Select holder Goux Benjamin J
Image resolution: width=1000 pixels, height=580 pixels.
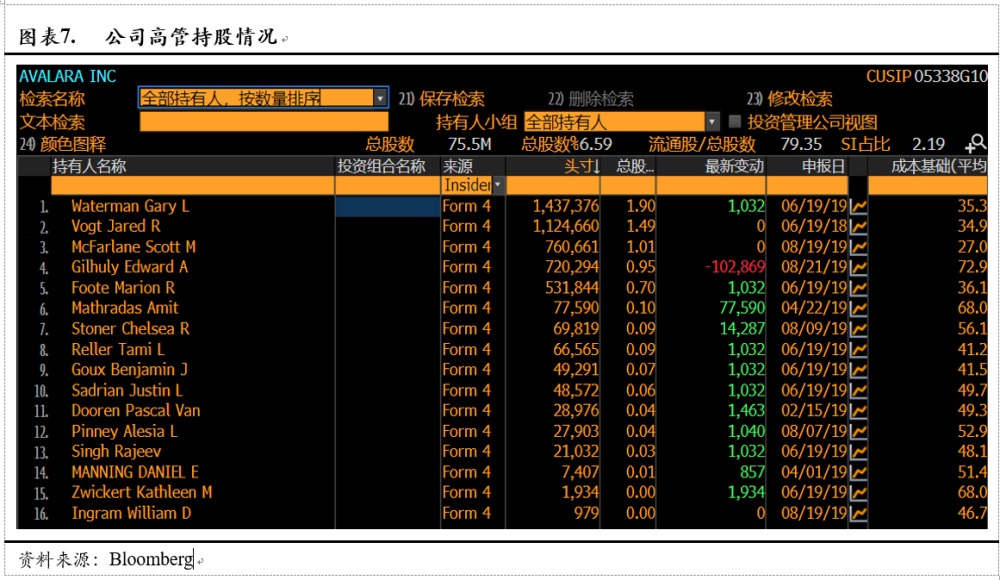(129, 370)
